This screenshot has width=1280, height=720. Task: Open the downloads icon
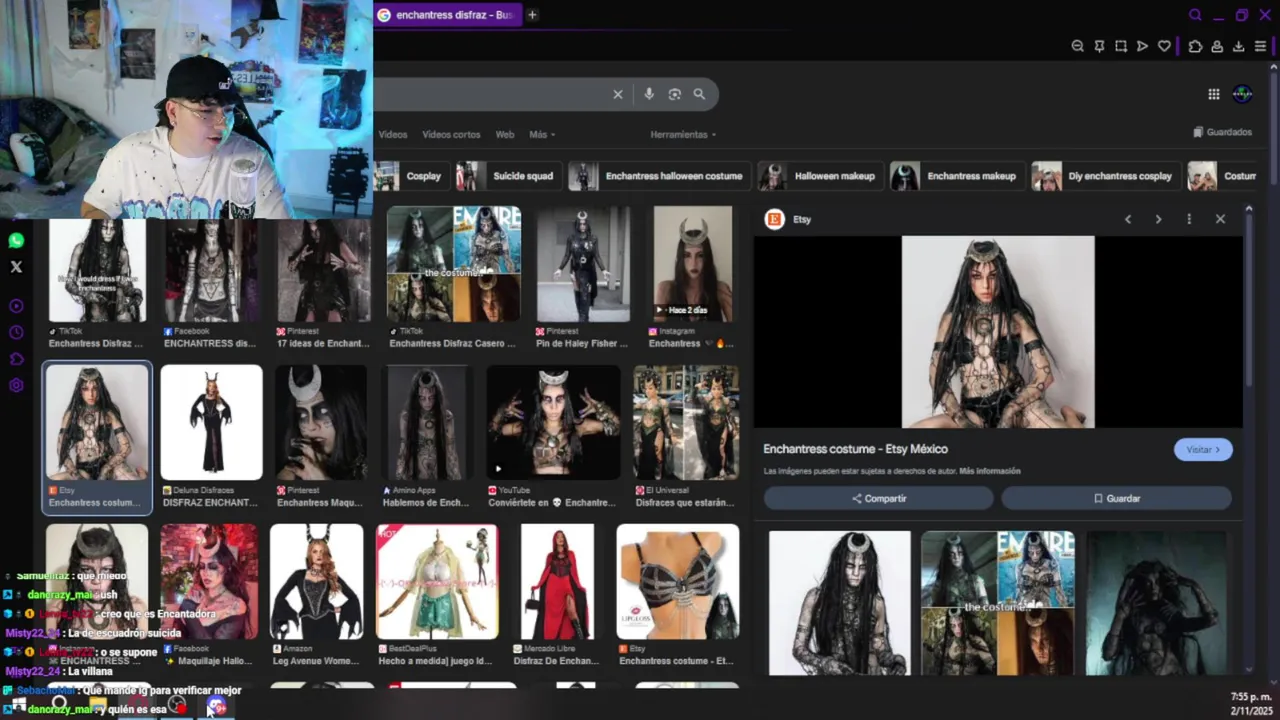tap(1238, 46)
